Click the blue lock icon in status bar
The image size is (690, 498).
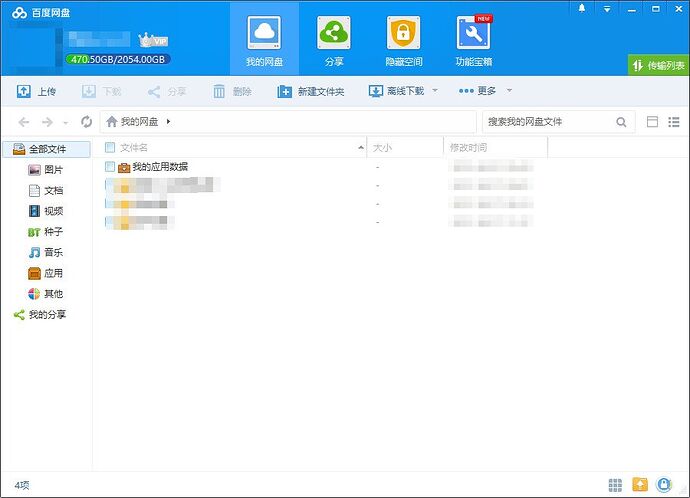click(664, 485)
